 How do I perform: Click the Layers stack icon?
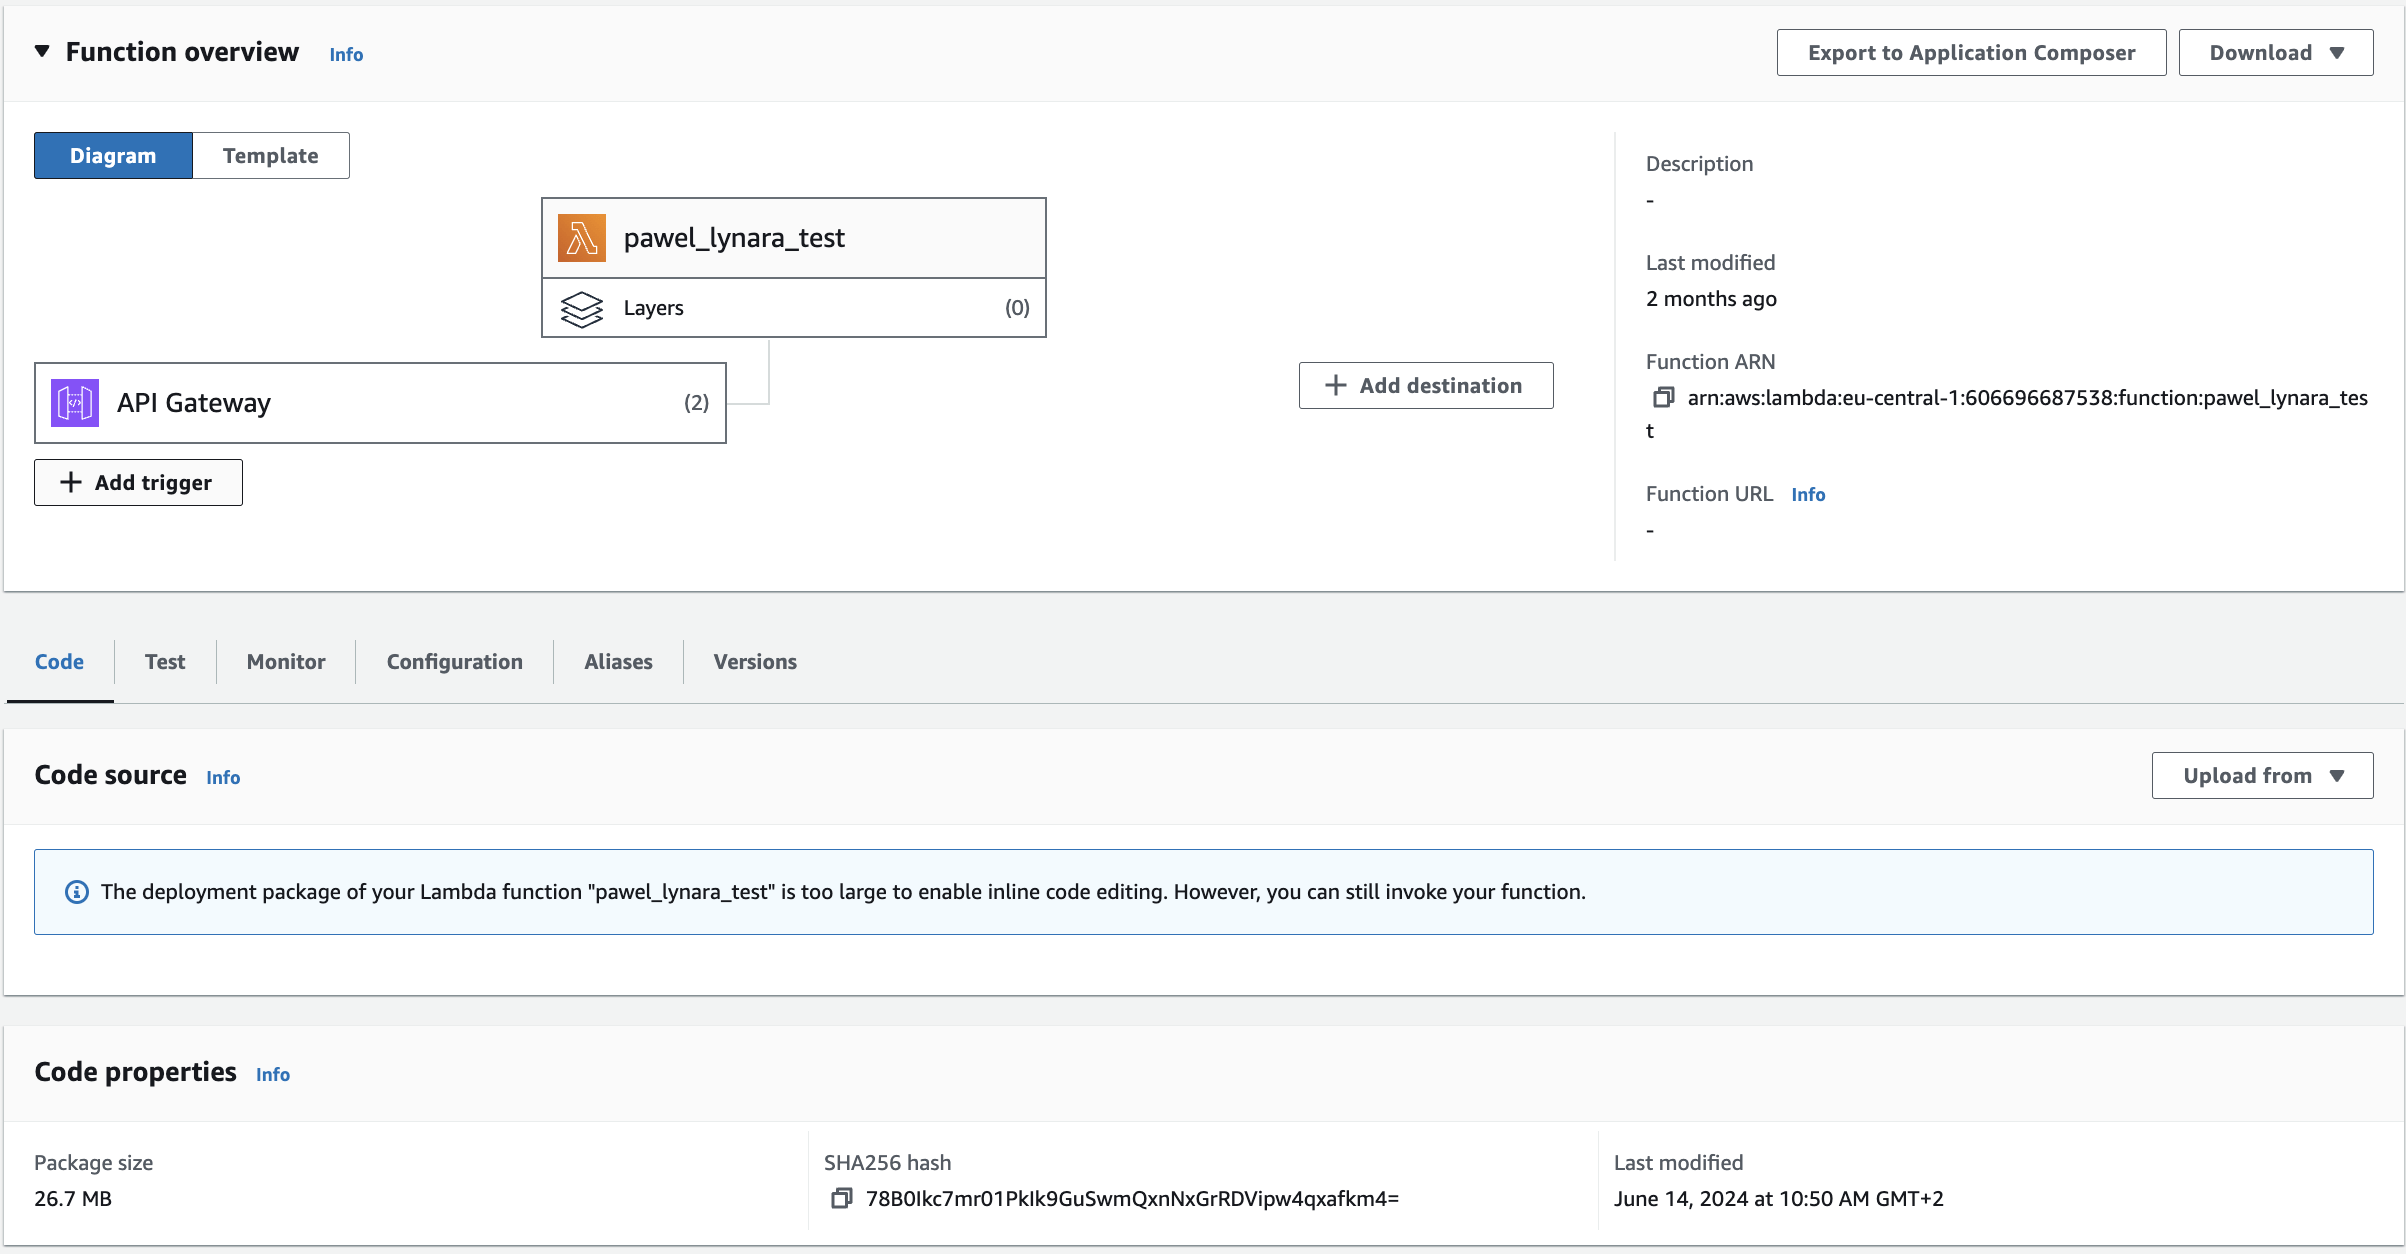pyautogui.click(x=582, y=308)
